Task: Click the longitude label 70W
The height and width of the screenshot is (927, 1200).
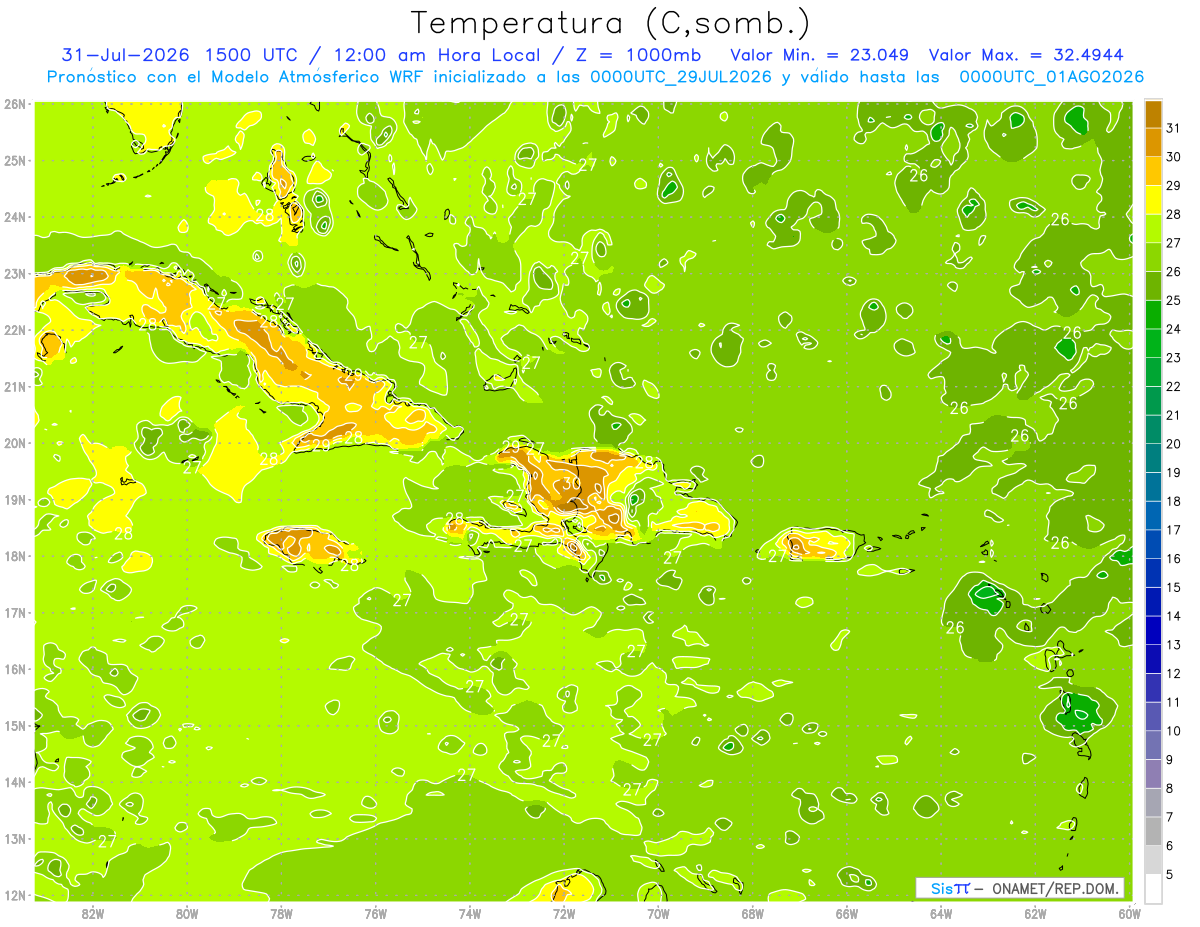Action: tap(658, 913)
